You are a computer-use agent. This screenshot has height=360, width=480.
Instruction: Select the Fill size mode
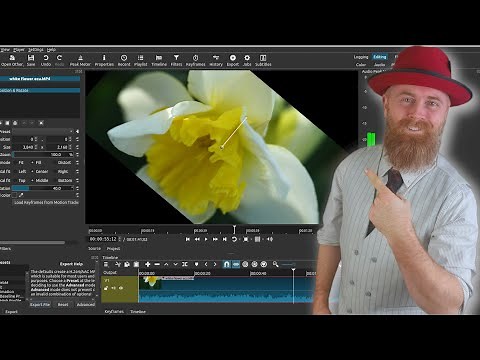[36, 163]
